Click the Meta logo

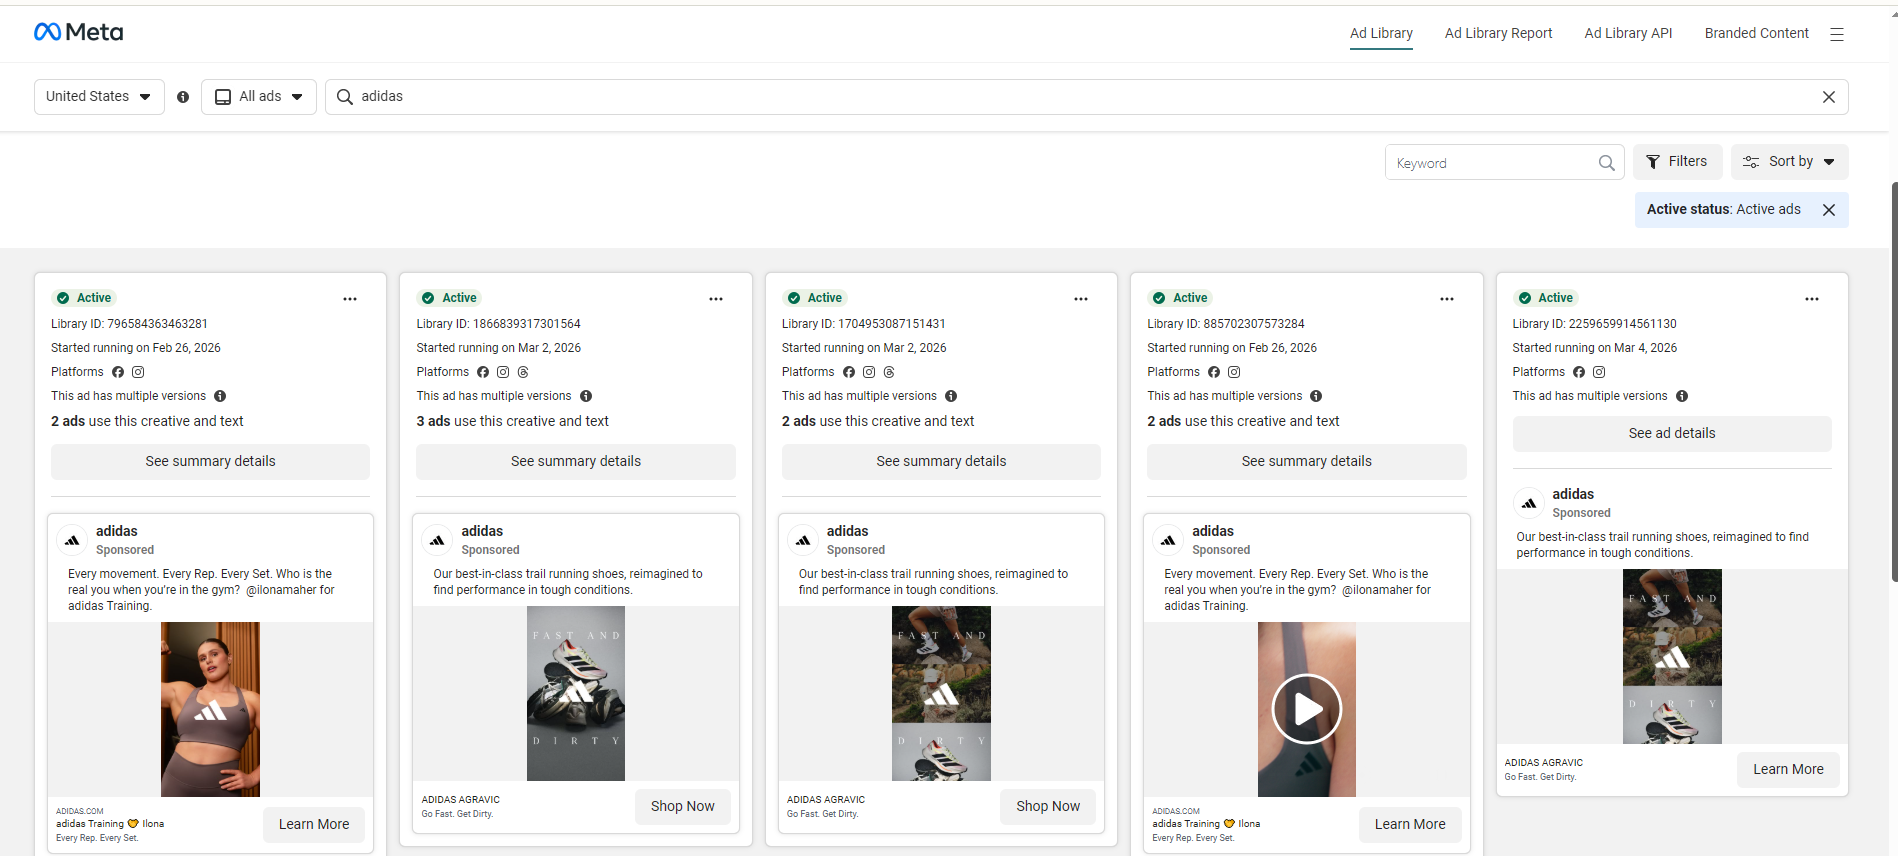(78, 32)
